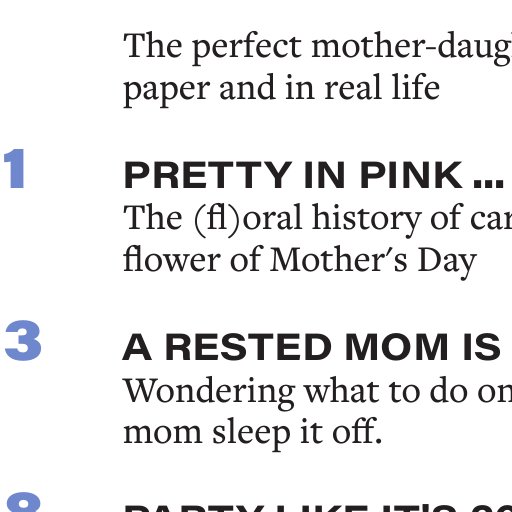Screen dimensions: 512x512
Task: Click the blue page number 1
Action: [x=14, y=169]
